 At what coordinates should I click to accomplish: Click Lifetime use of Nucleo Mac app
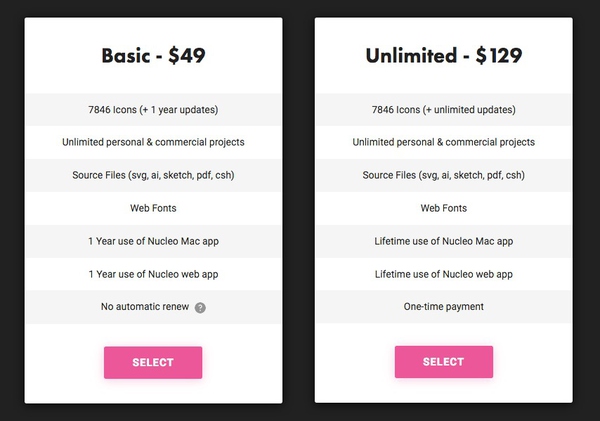[x=444, y=241]
